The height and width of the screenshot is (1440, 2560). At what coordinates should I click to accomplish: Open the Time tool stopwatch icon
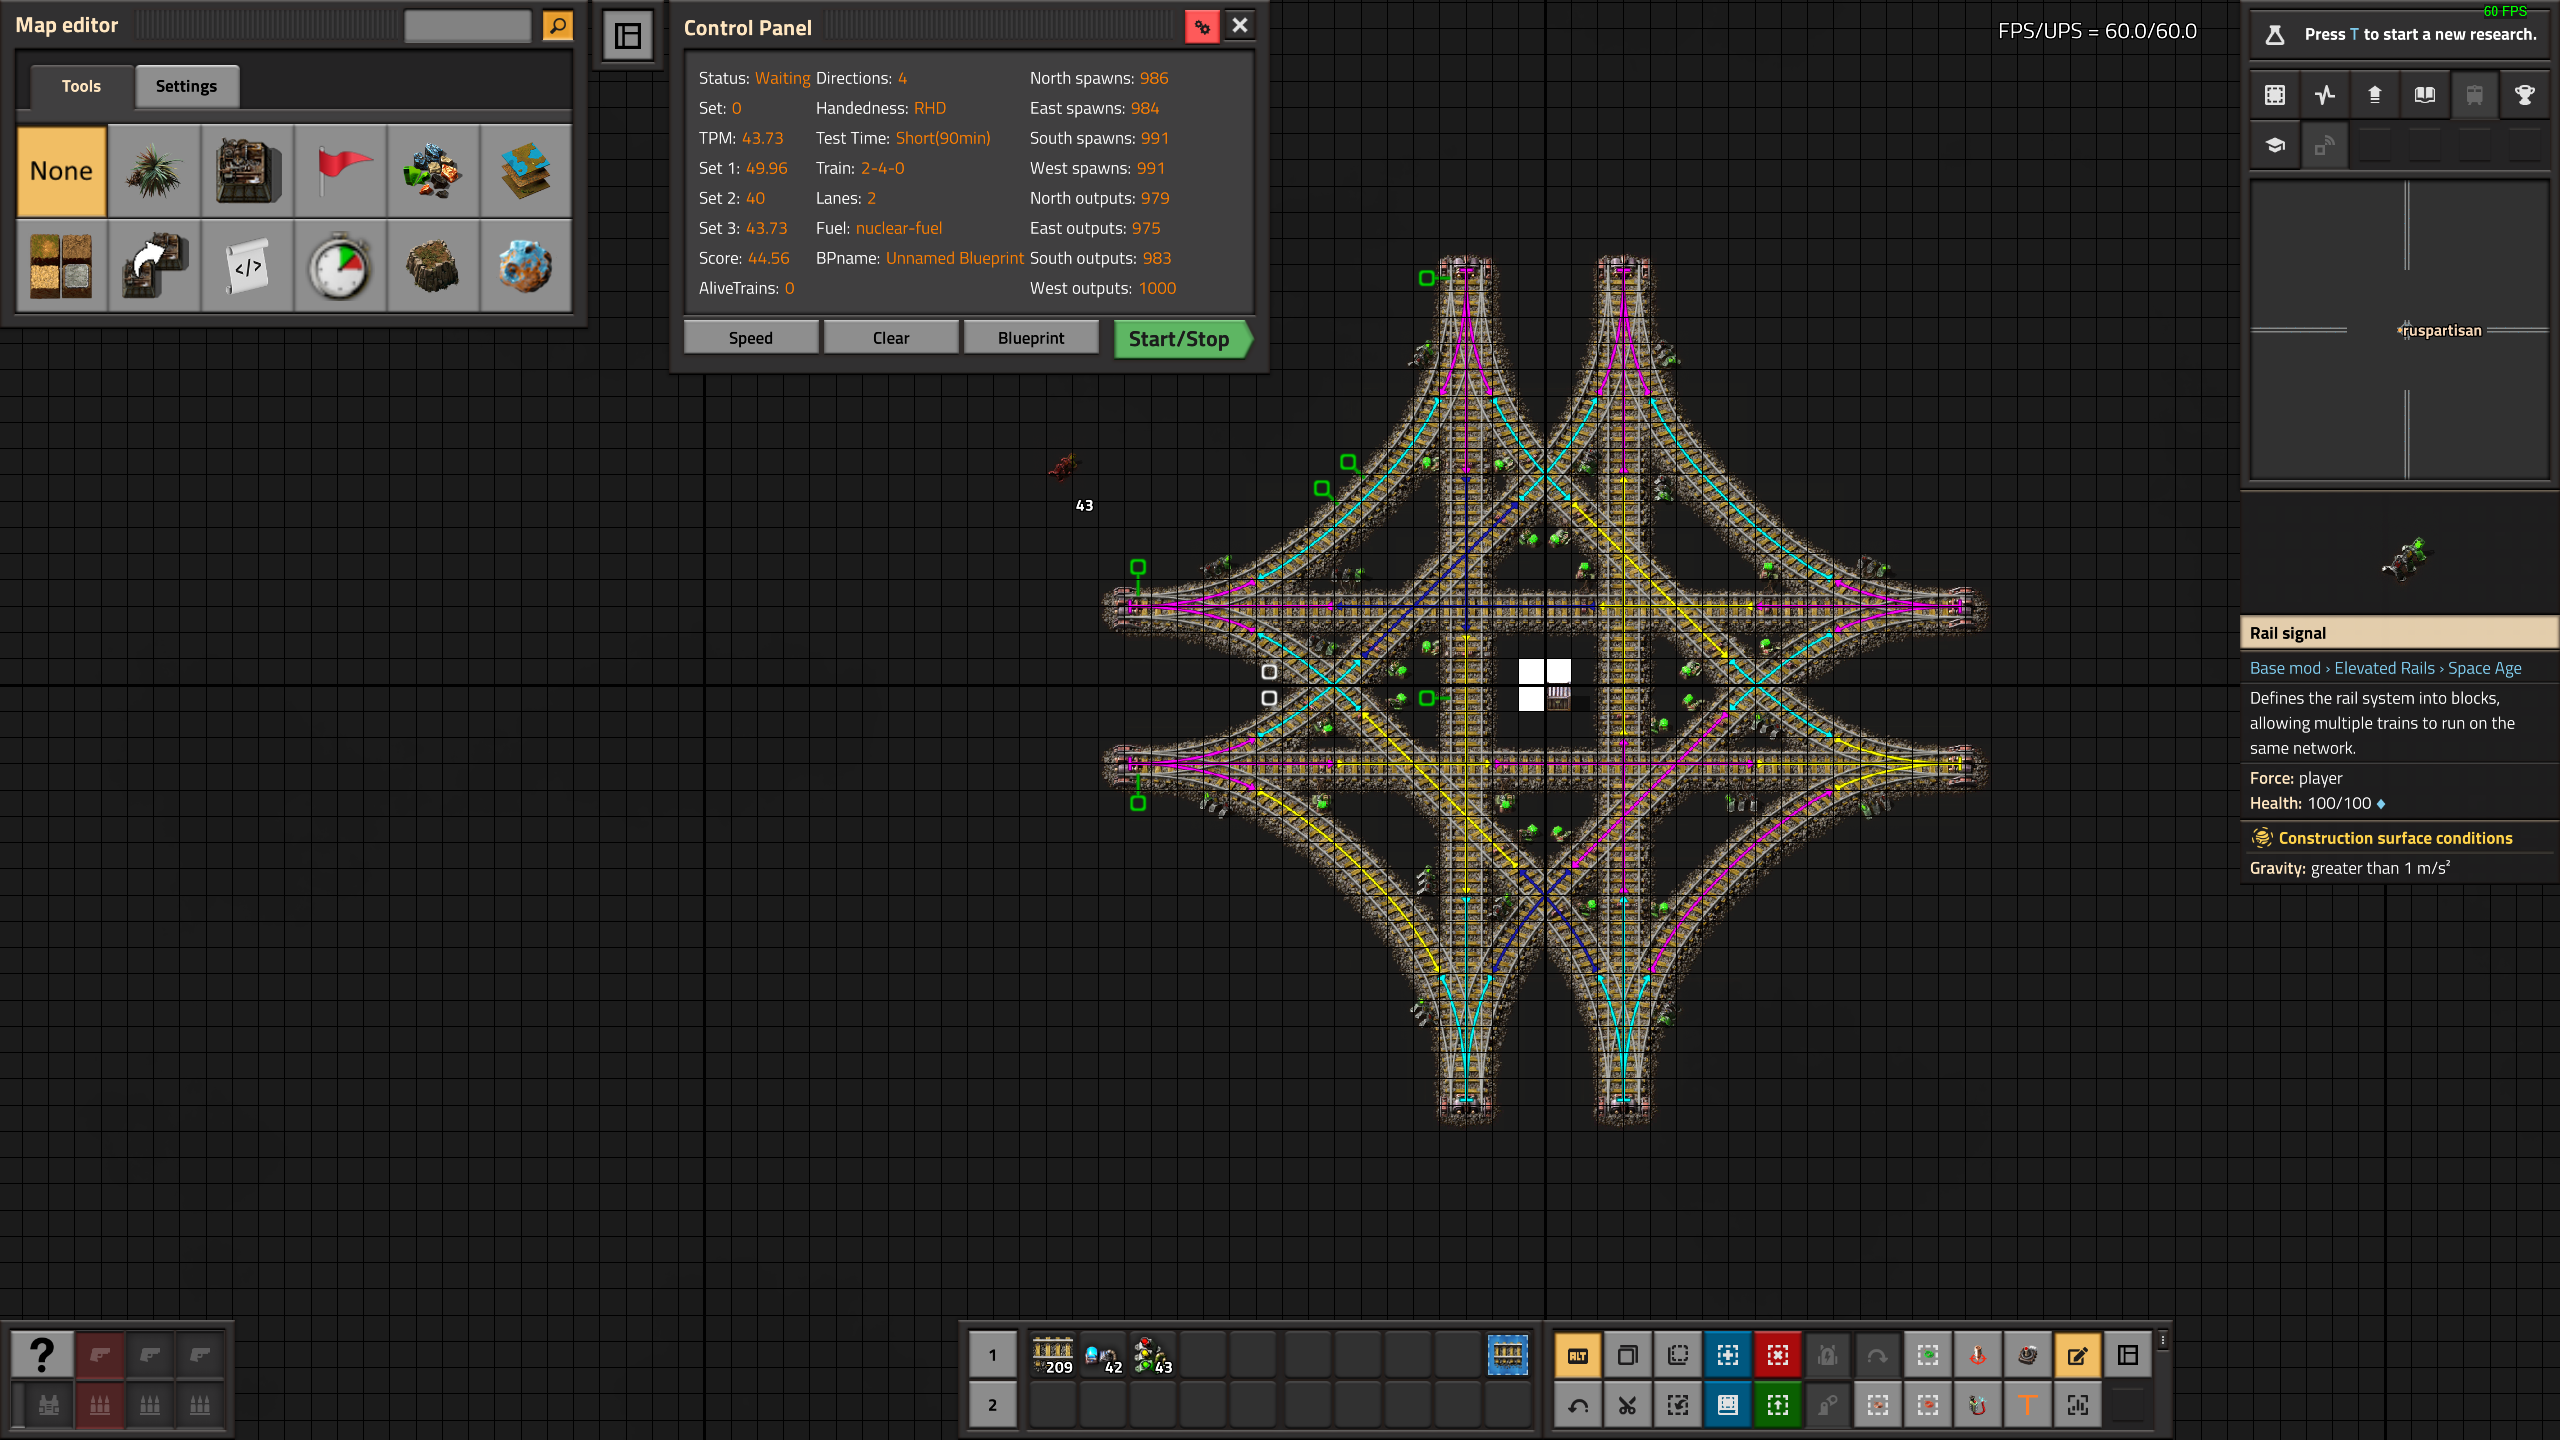[x=340, y=266]
